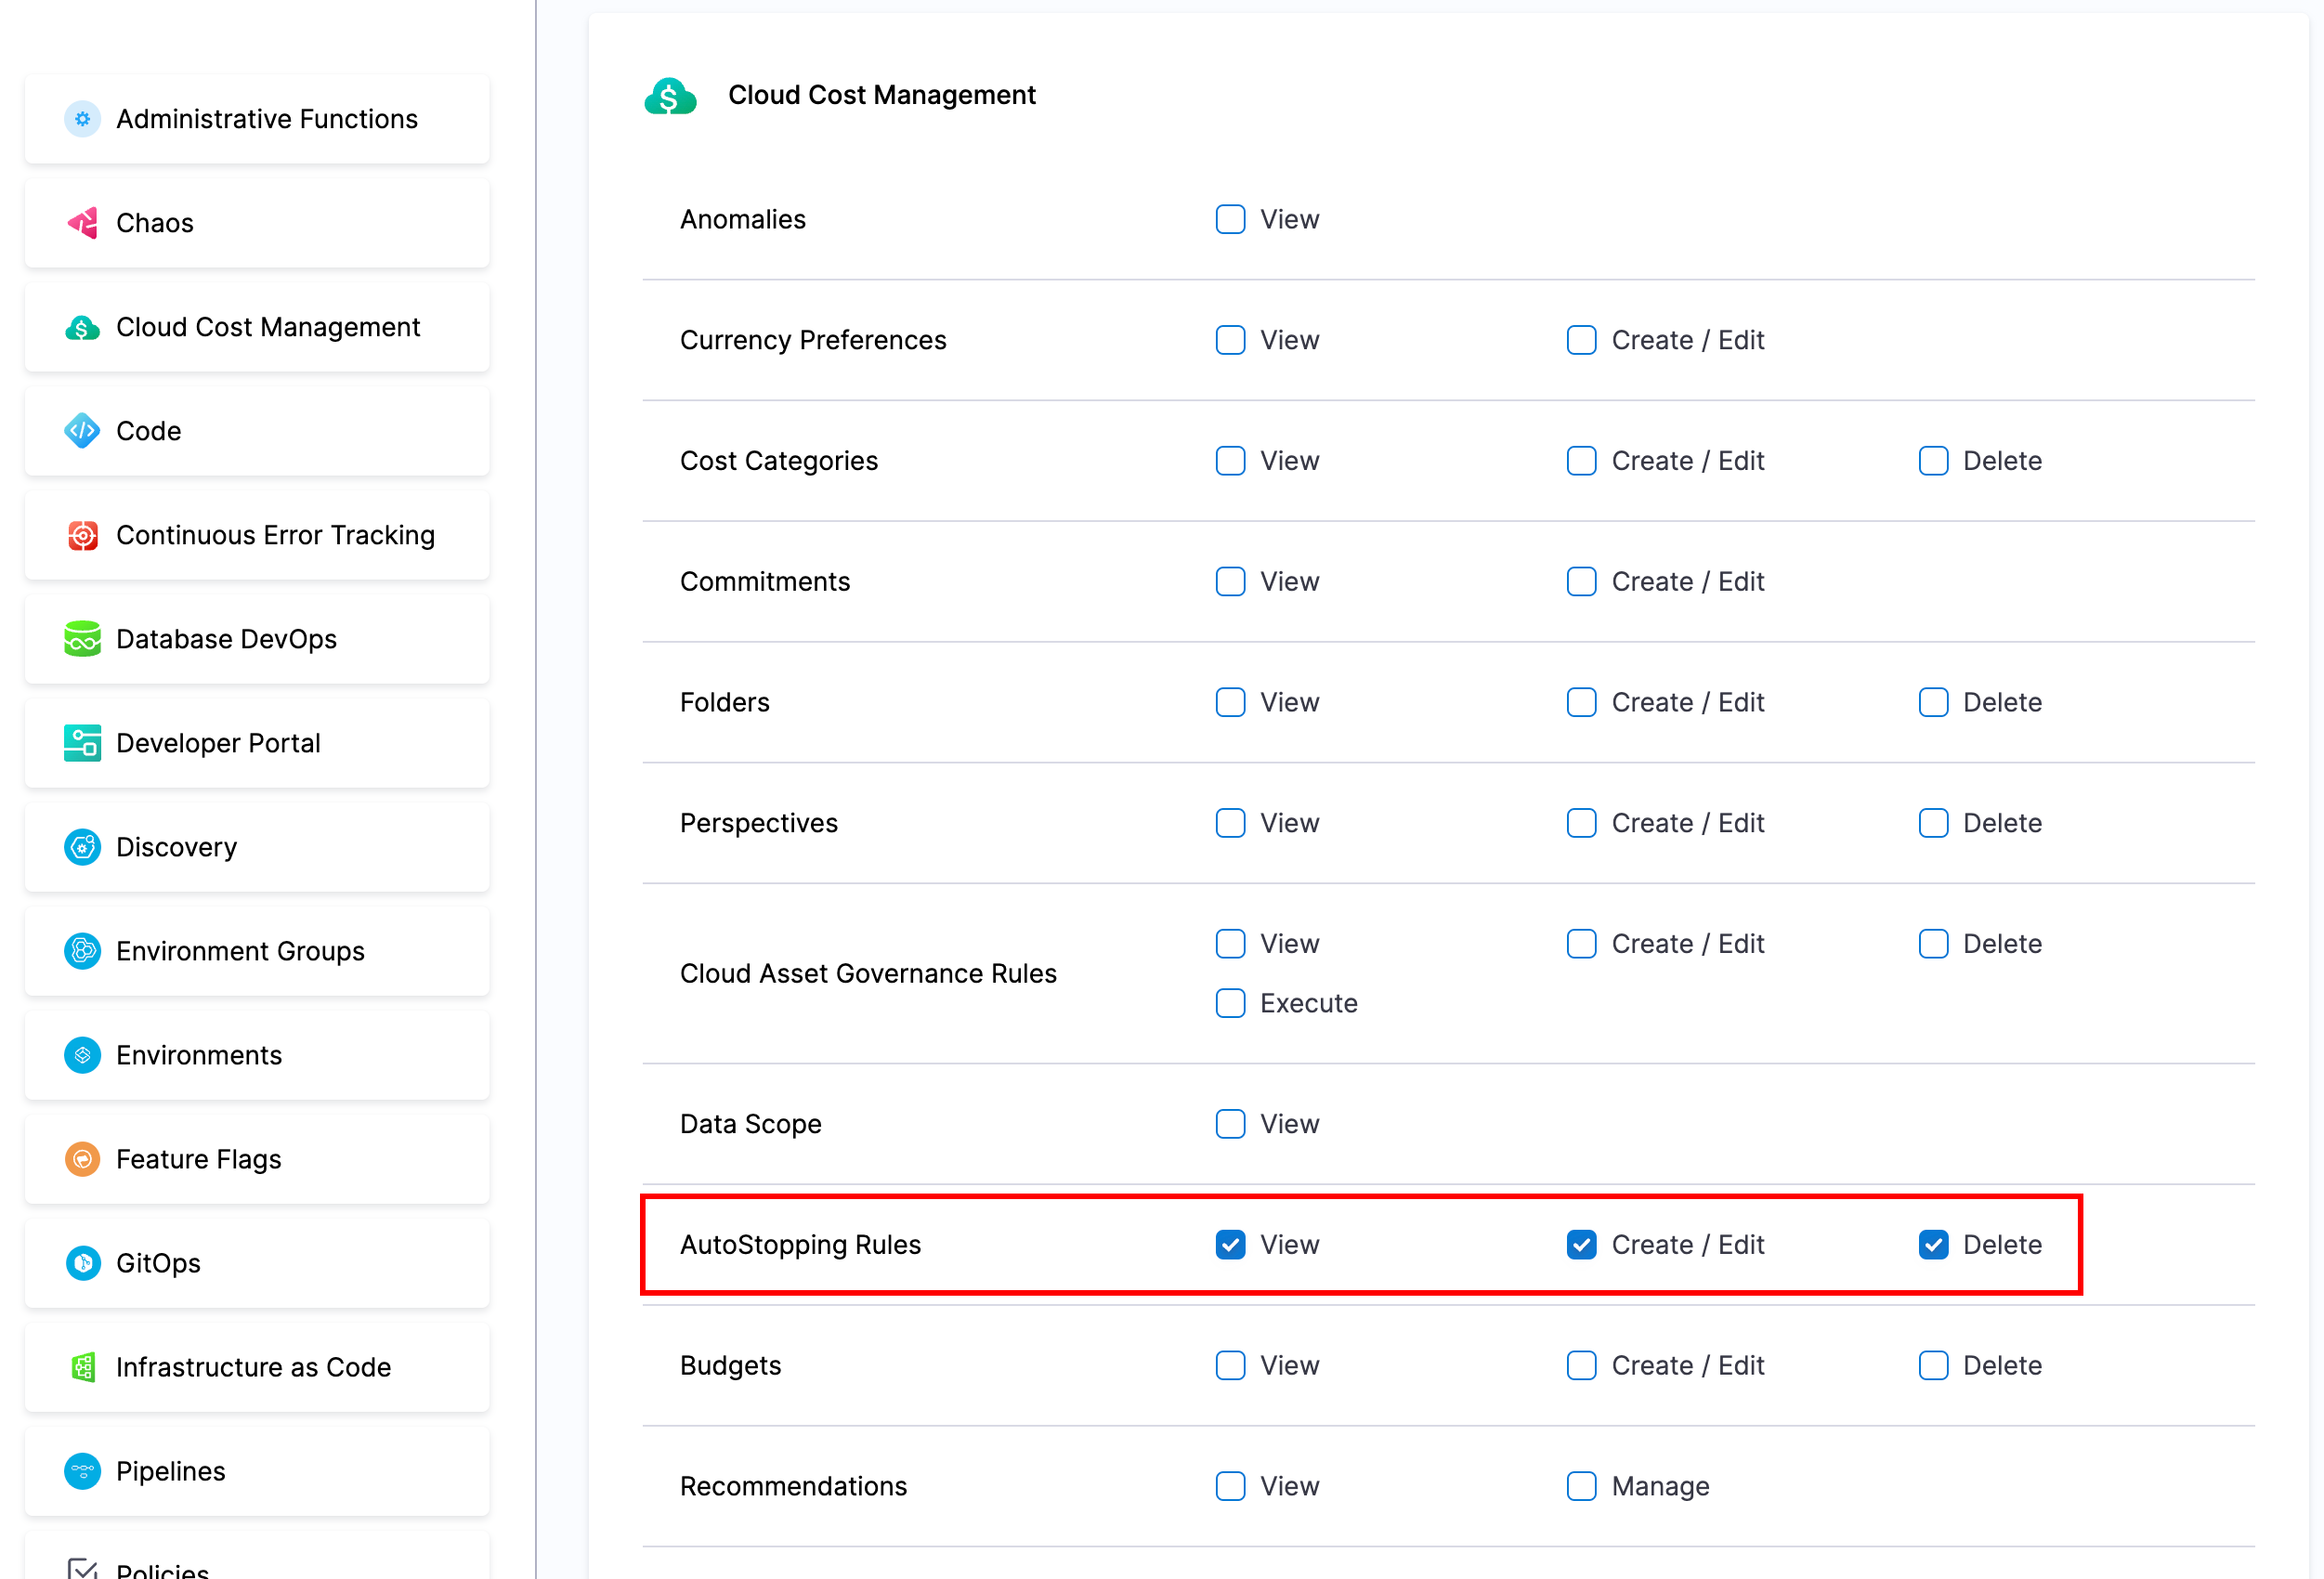
Task: Click the Code module icon
Action: click(82, 431)
